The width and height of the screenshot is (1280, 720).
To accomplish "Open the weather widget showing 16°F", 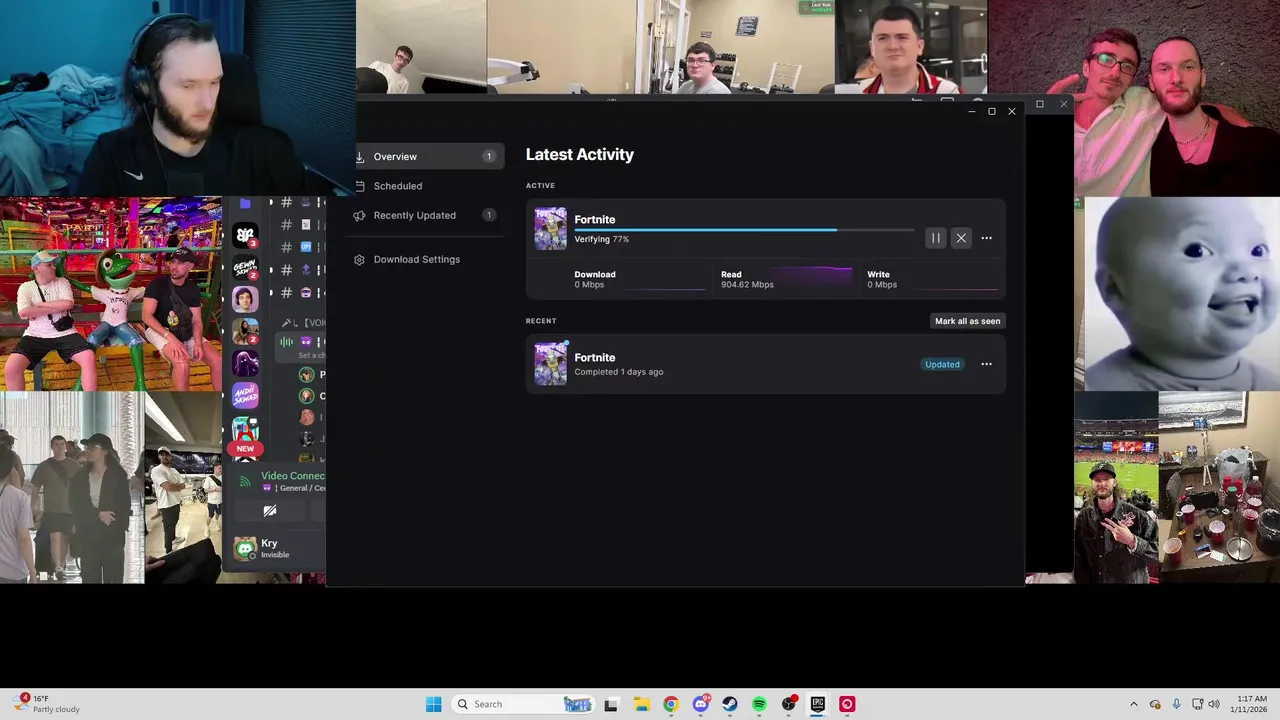I will click(48, 704).
